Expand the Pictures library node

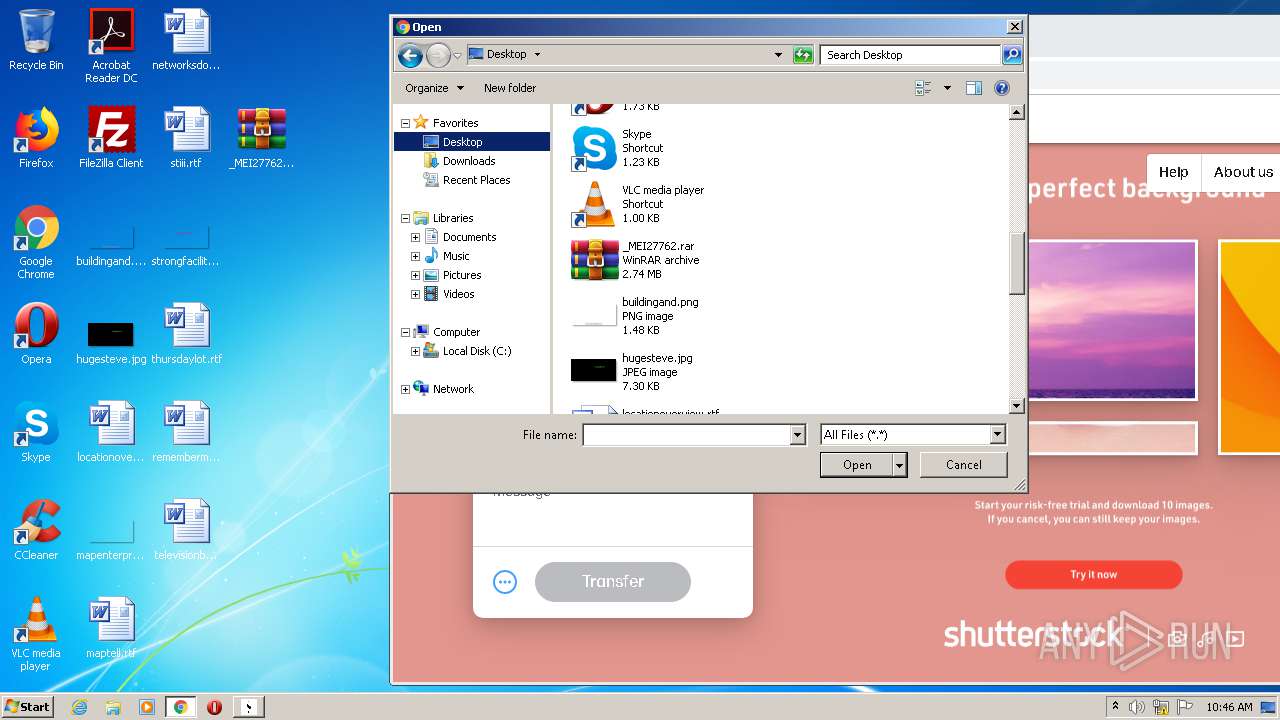point(415,275)
